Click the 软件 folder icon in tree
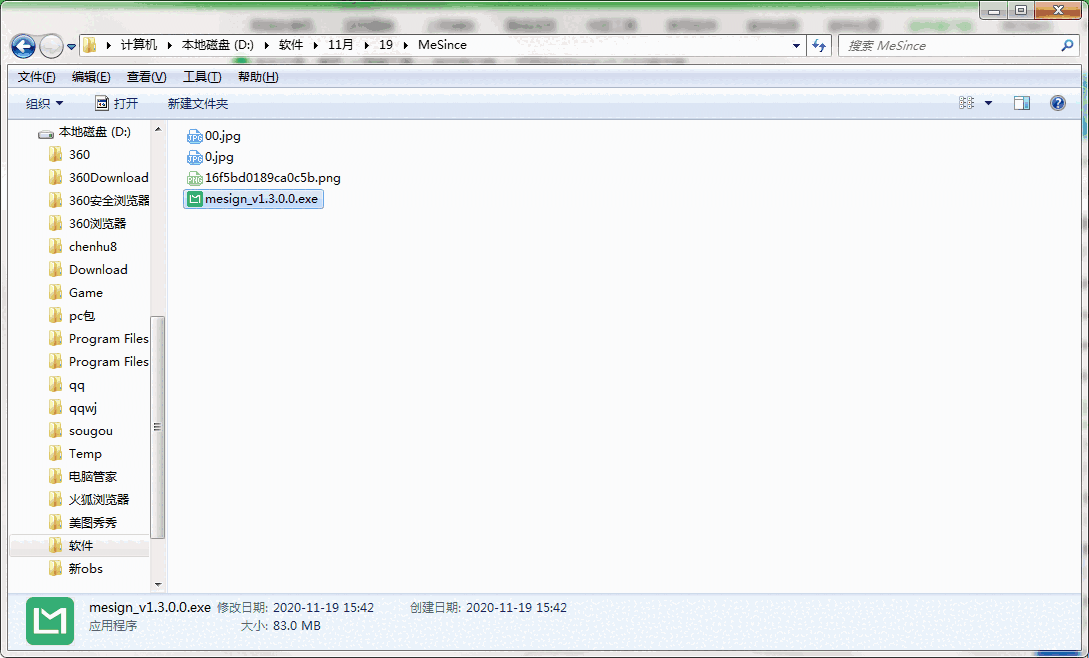The height and width of the screenshot is (658, 1089). pos(56,545)
